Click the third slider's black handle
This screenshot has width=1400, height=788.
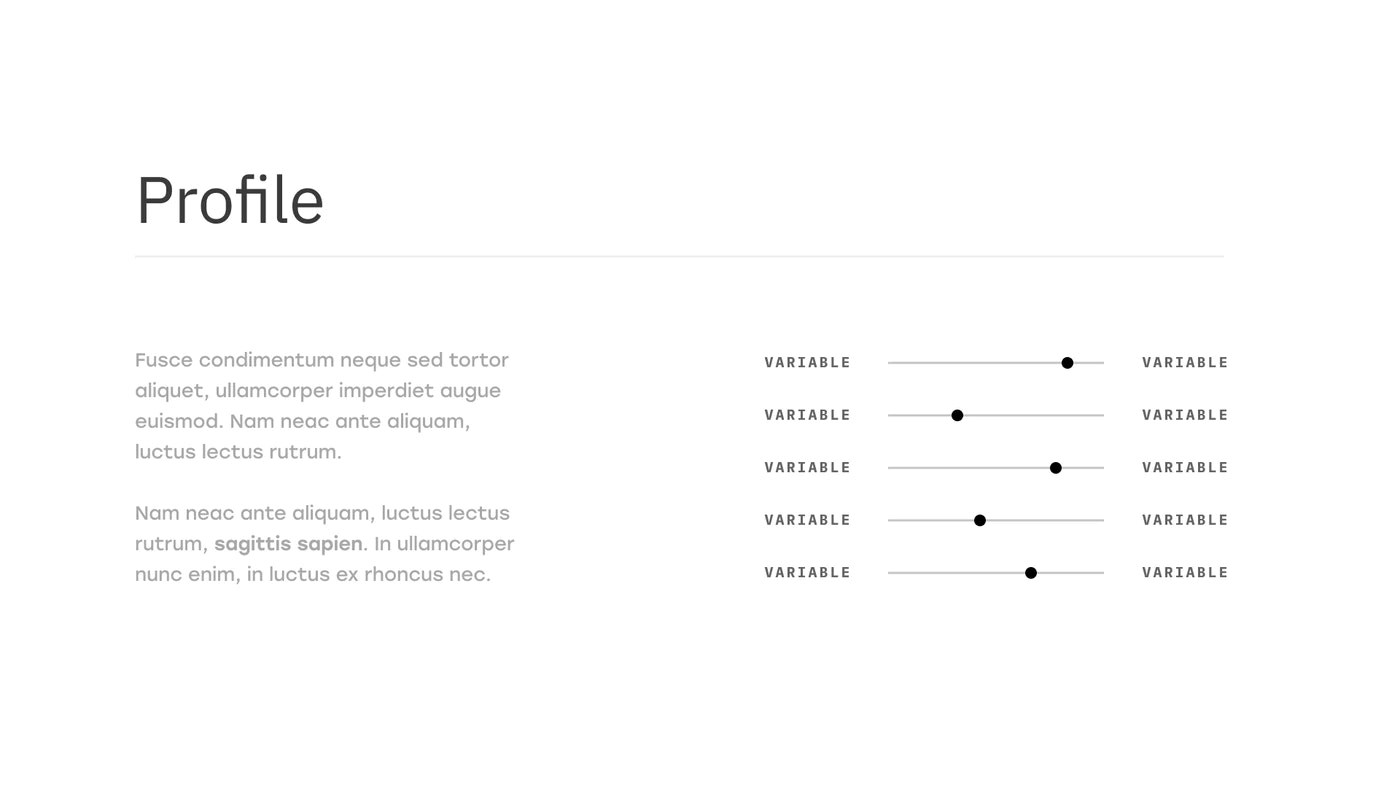coord(1055,468)
